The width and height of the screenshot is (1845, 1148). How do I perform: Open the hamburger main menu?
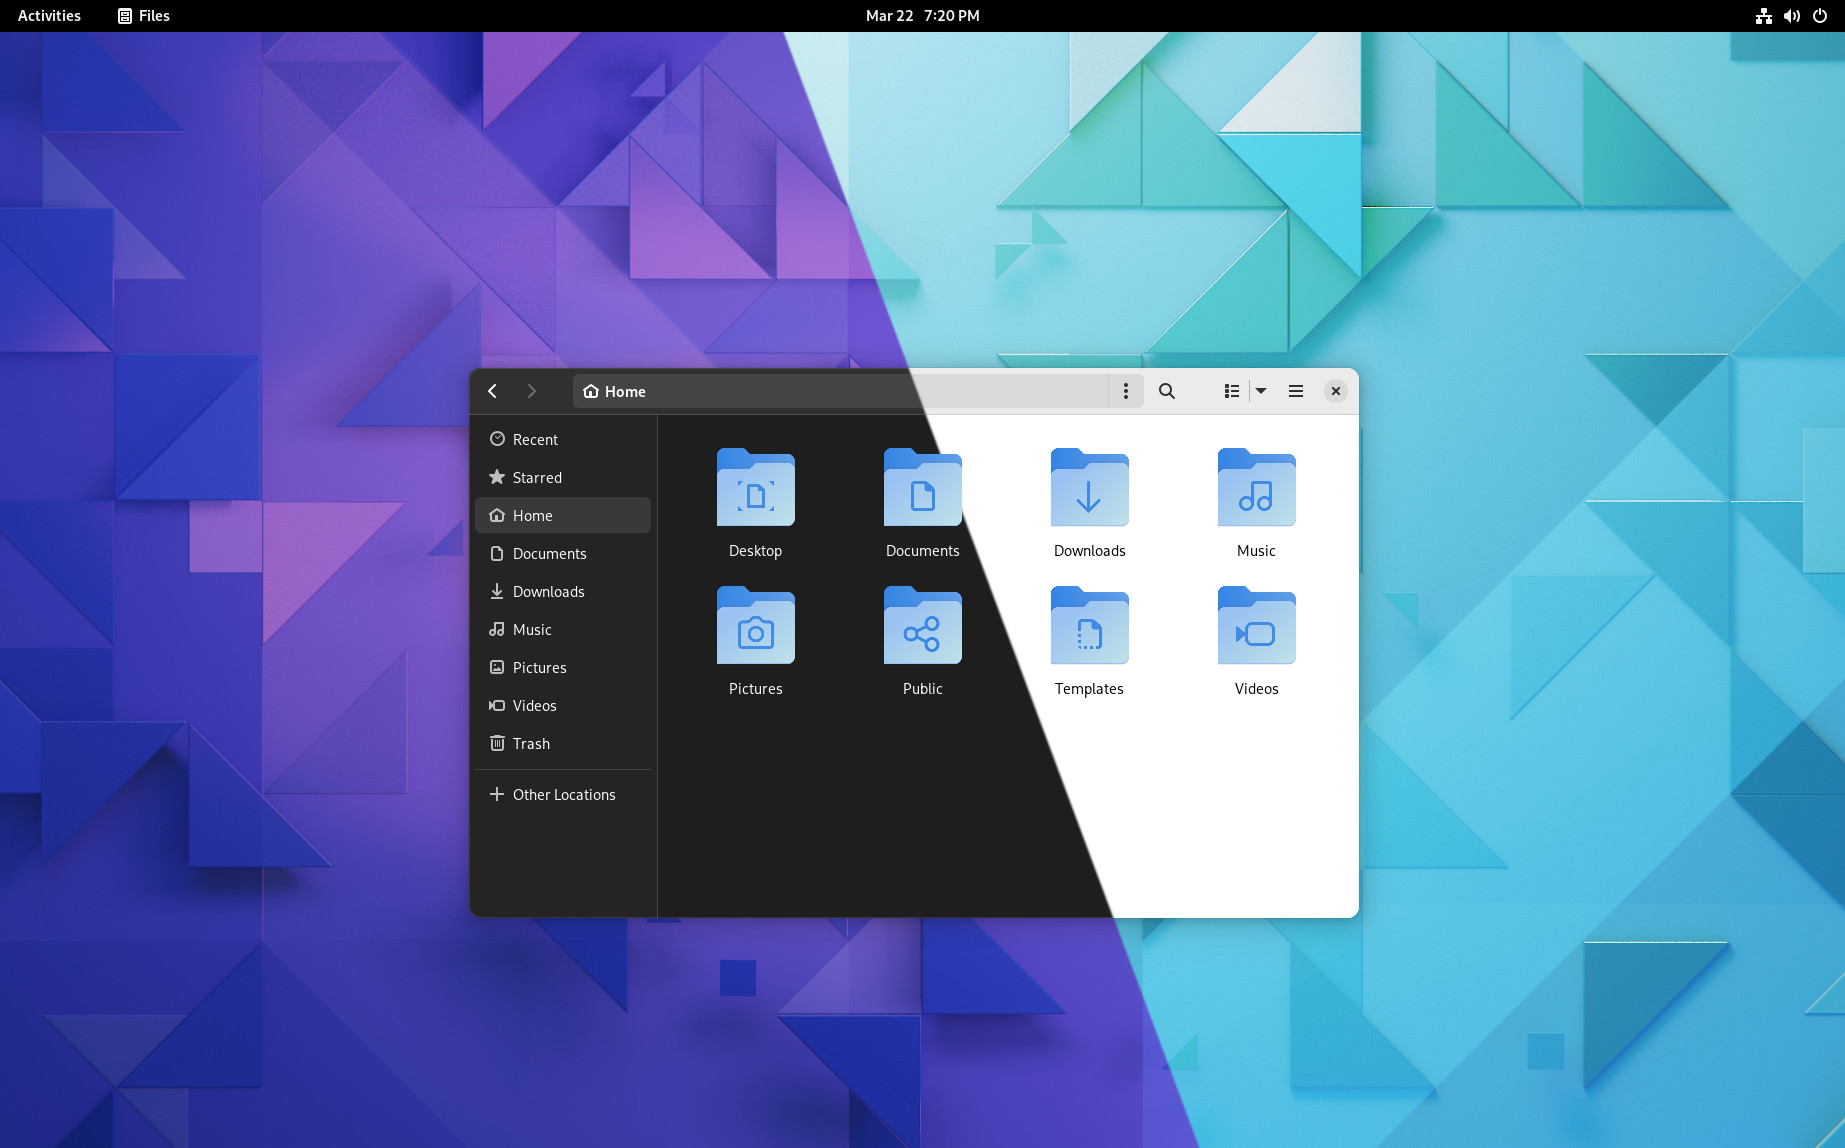tap(1295, 391)
